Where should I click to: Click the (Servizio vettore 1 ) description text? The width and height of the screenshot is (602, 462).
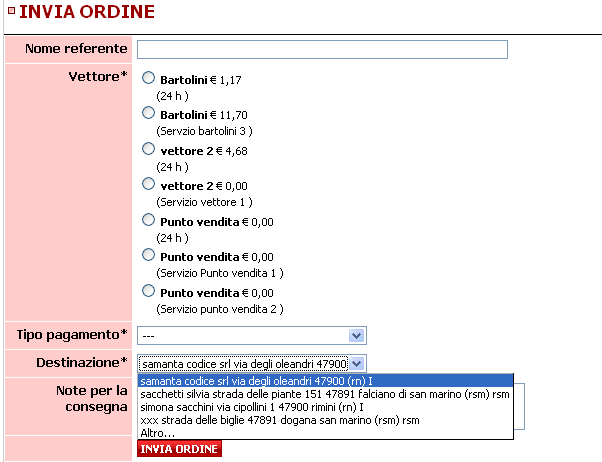pos(204,202)
